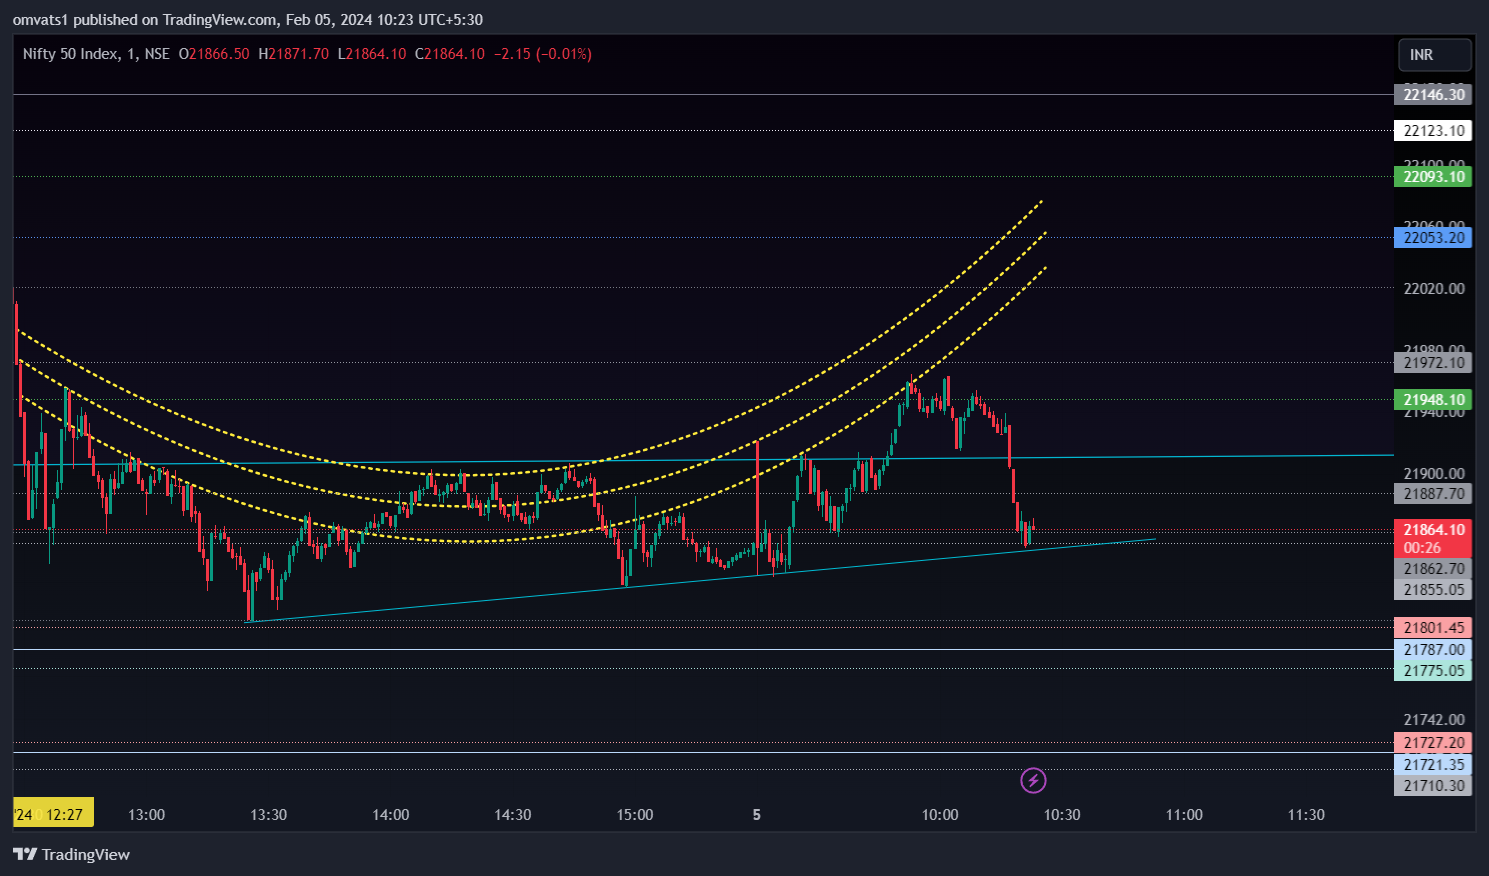Click the yellow 12:27 time marker
Screen dimensions: 1489x876
[54, 813]
